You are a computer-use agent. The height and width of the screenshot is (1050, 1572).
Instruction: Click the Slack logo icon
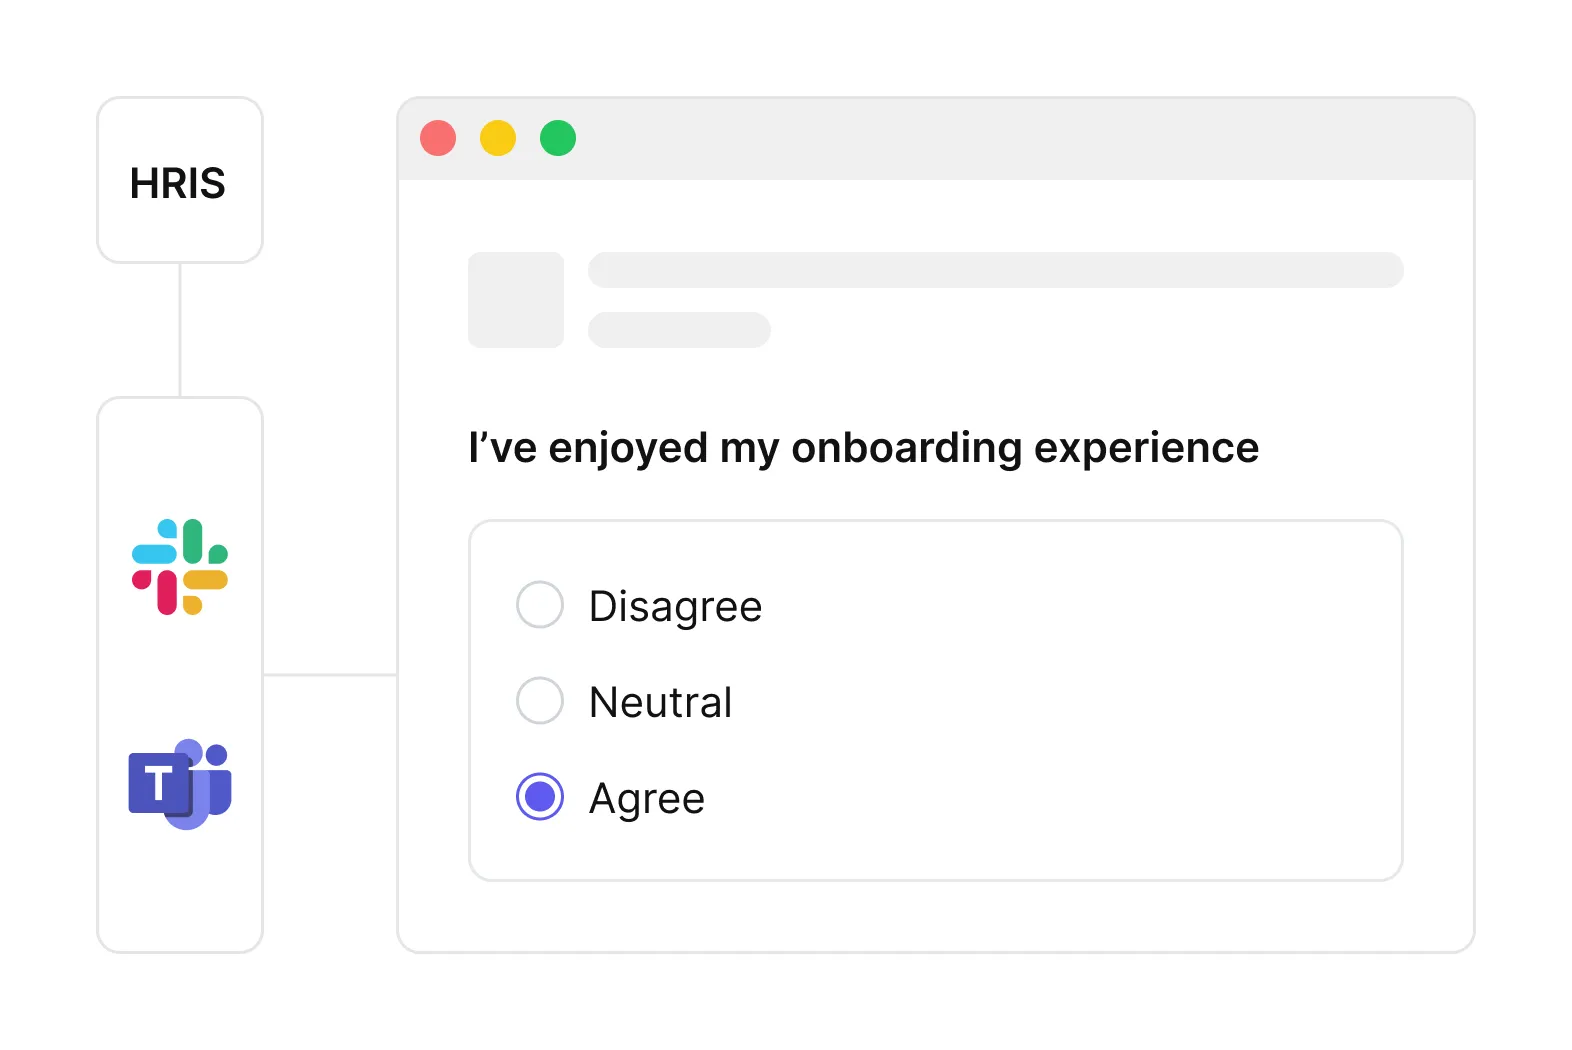point(180,566)
